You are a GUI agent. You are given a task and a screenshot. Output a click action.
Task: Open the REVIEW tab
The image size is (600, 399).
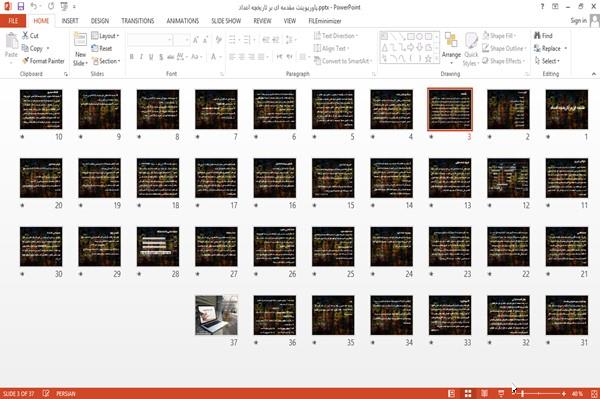point(262,21)
